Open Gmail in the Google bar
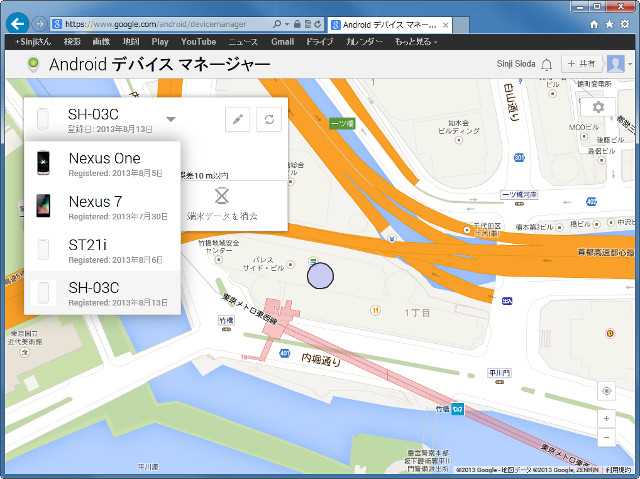The height and width of the screenshot is (479, 640). [282, 42]
